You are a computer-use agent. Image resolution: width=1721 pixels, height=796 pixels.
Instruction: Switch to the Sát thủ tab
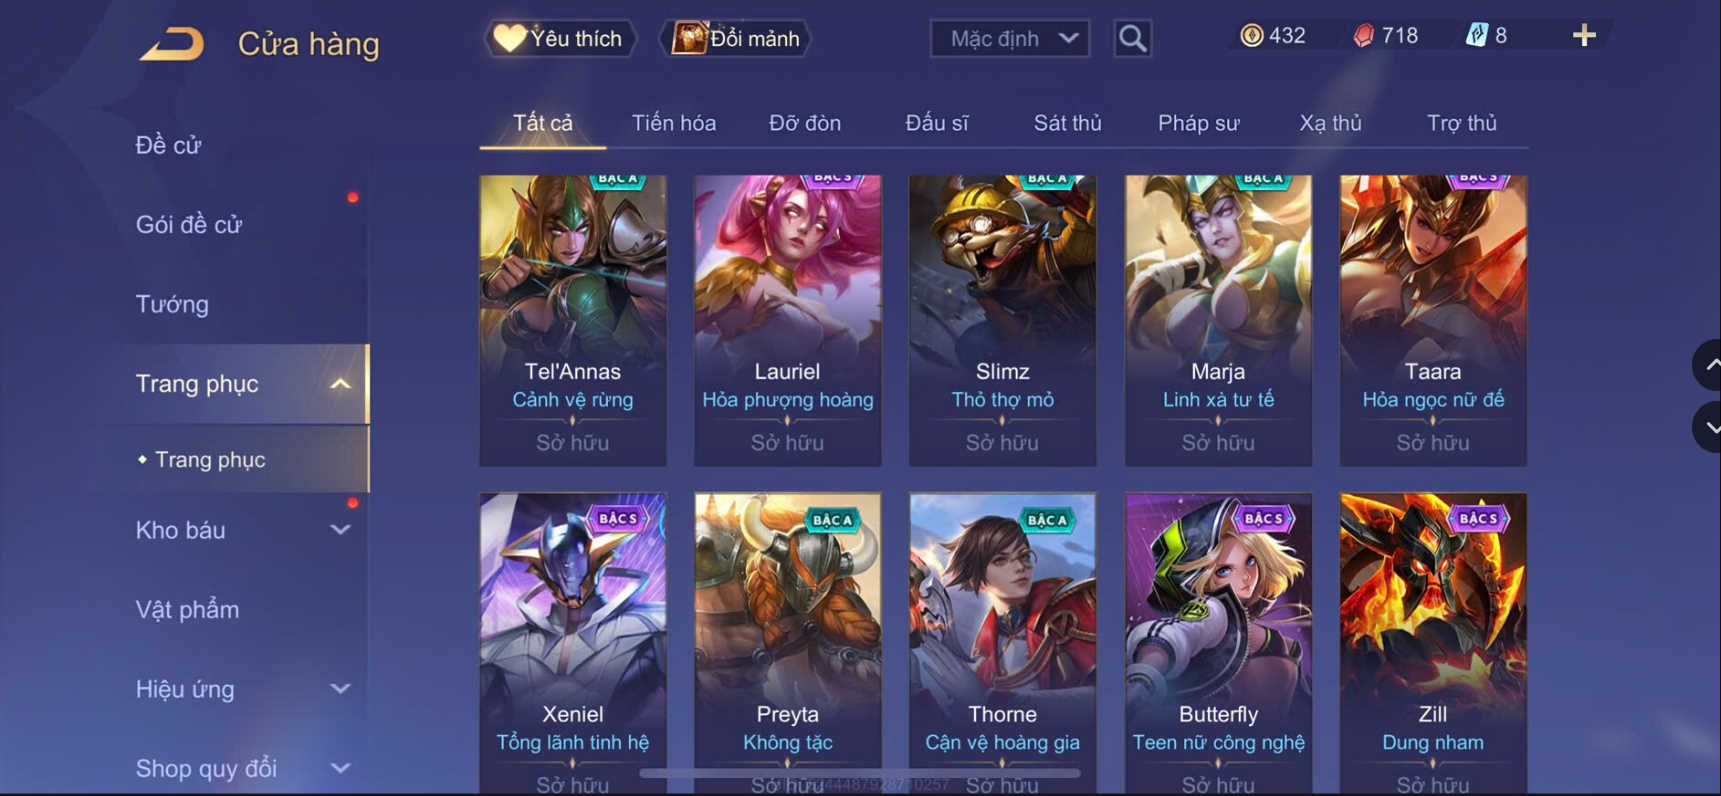point(1067,123)
